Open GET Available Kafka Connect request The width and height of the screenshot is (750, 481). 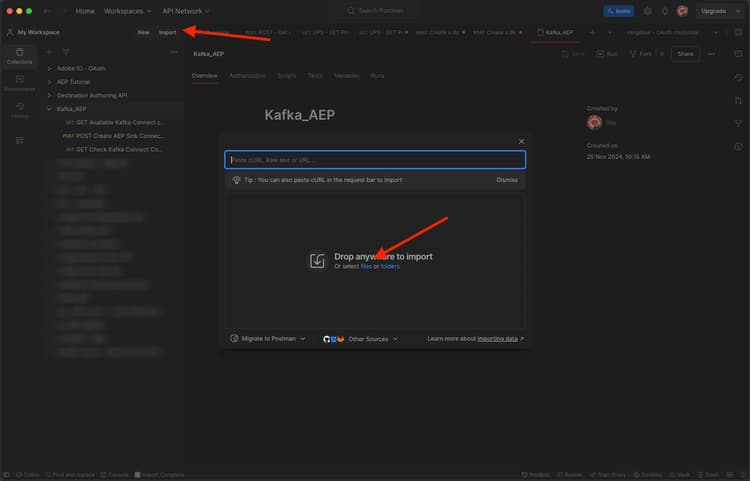pyautogui.click(x=115, y=122)
